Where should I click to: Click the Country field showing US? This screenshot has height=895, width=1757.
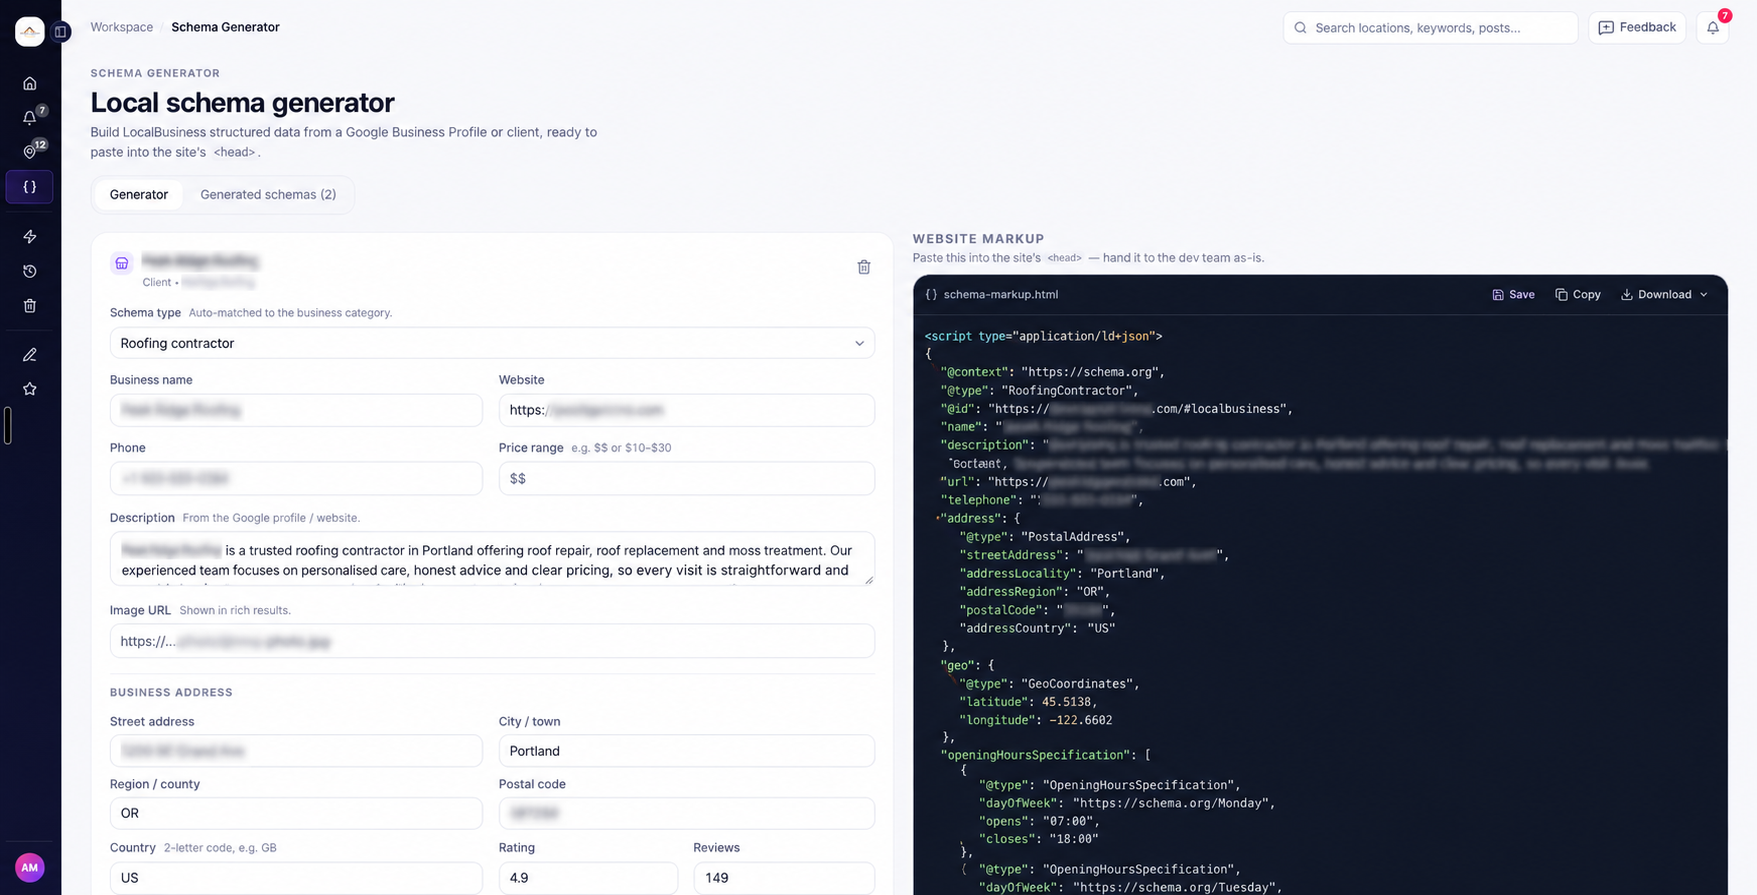pyautogui.click(x=296, y=878)
